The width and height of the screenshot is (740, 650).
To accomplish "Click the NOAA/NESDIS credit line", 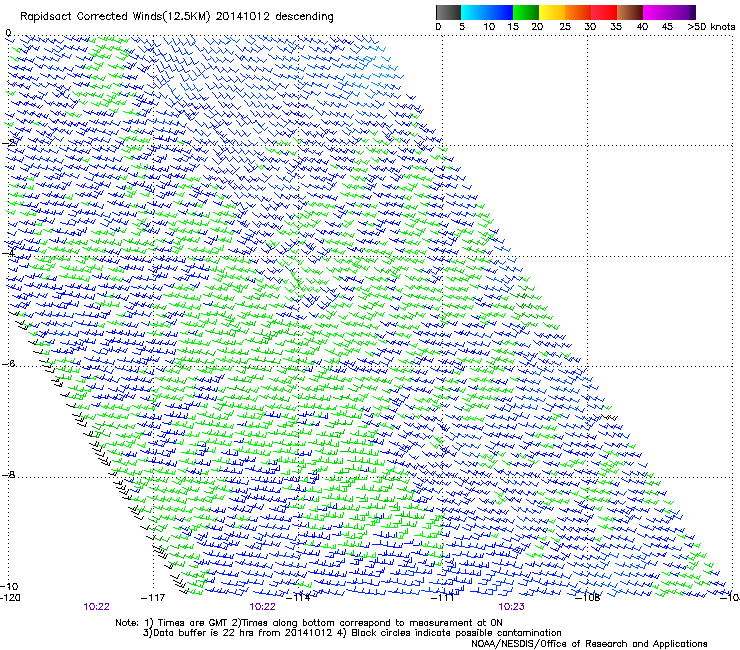I will click(589, 644).
